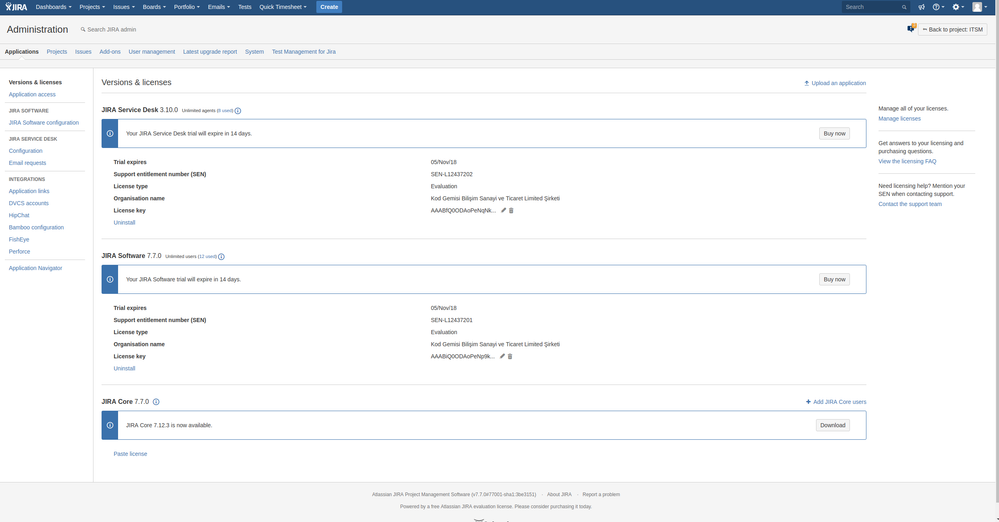Viewport: 999px width, 522px height.
Task: Open HipChat integration in sidebar
Action: click(x=19, y=215)
